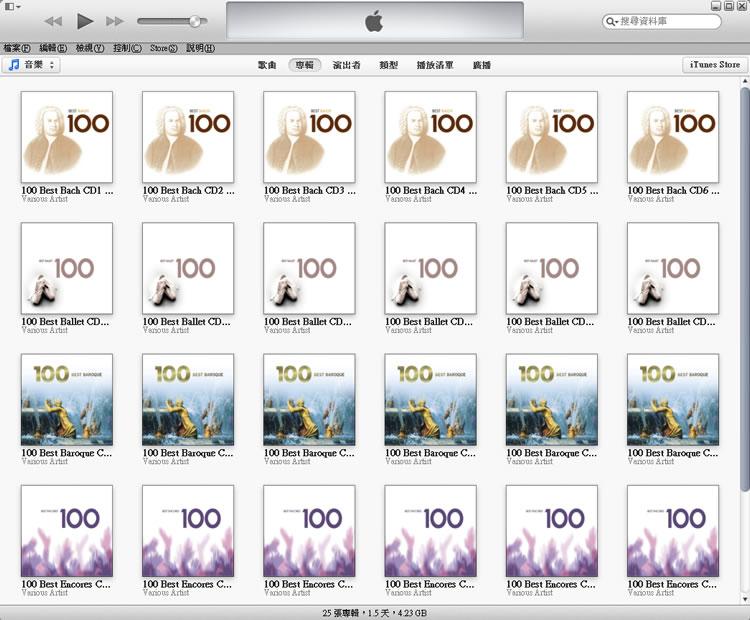The image size is (750, 620).
Task: Select the 100 Best Bach CD1 album cover
Action: tap(67, 137)
